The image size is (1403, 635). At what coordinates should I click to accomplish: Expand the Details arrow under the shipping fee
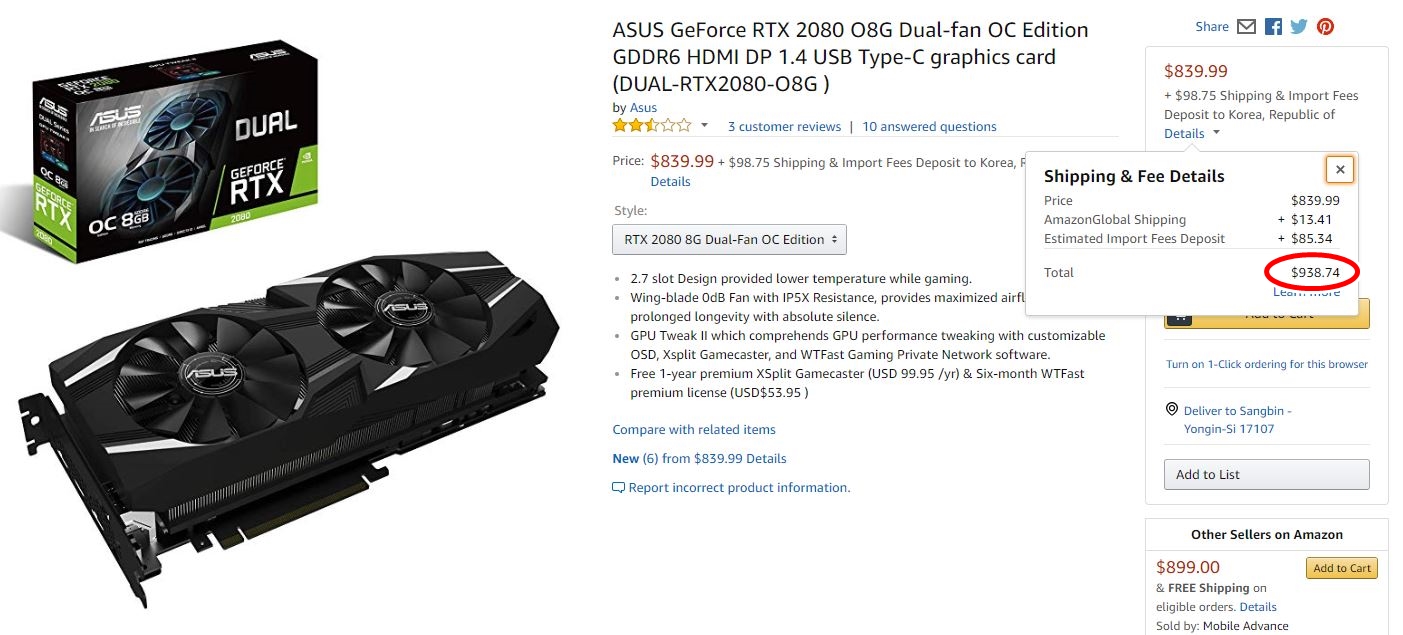(1217, 133)
